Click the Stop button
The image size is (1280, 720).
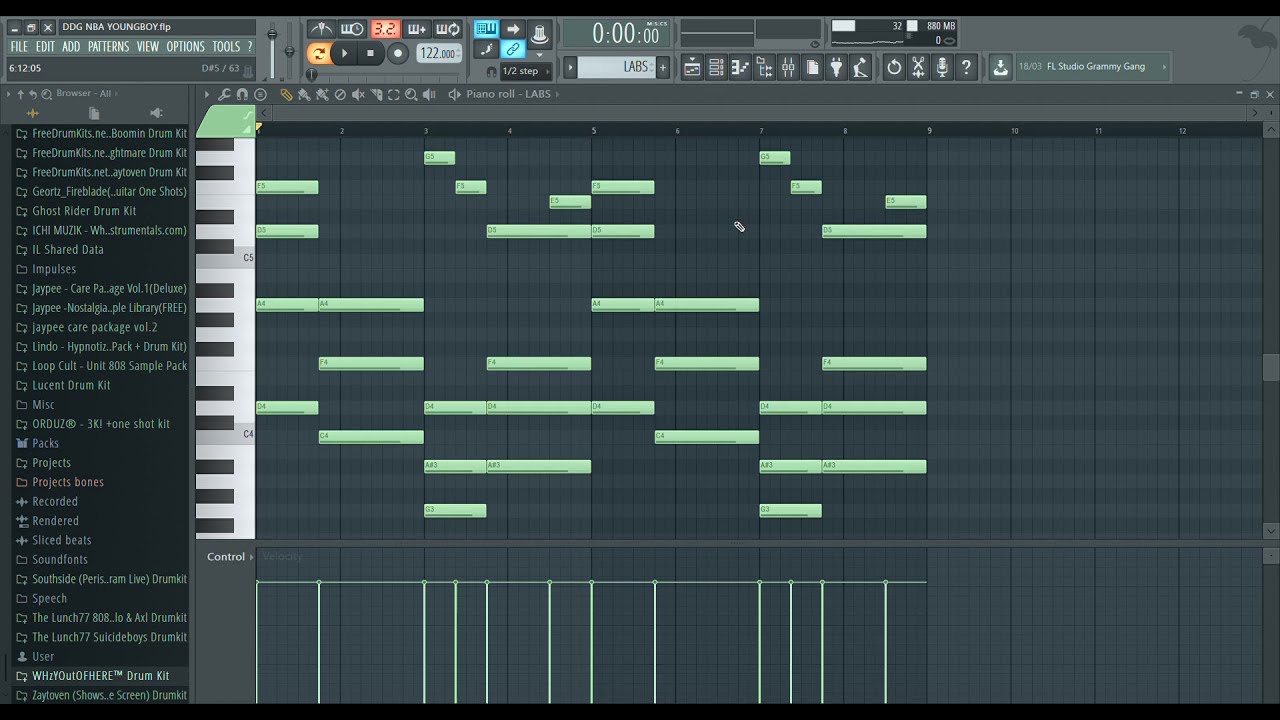click(371, 53)
